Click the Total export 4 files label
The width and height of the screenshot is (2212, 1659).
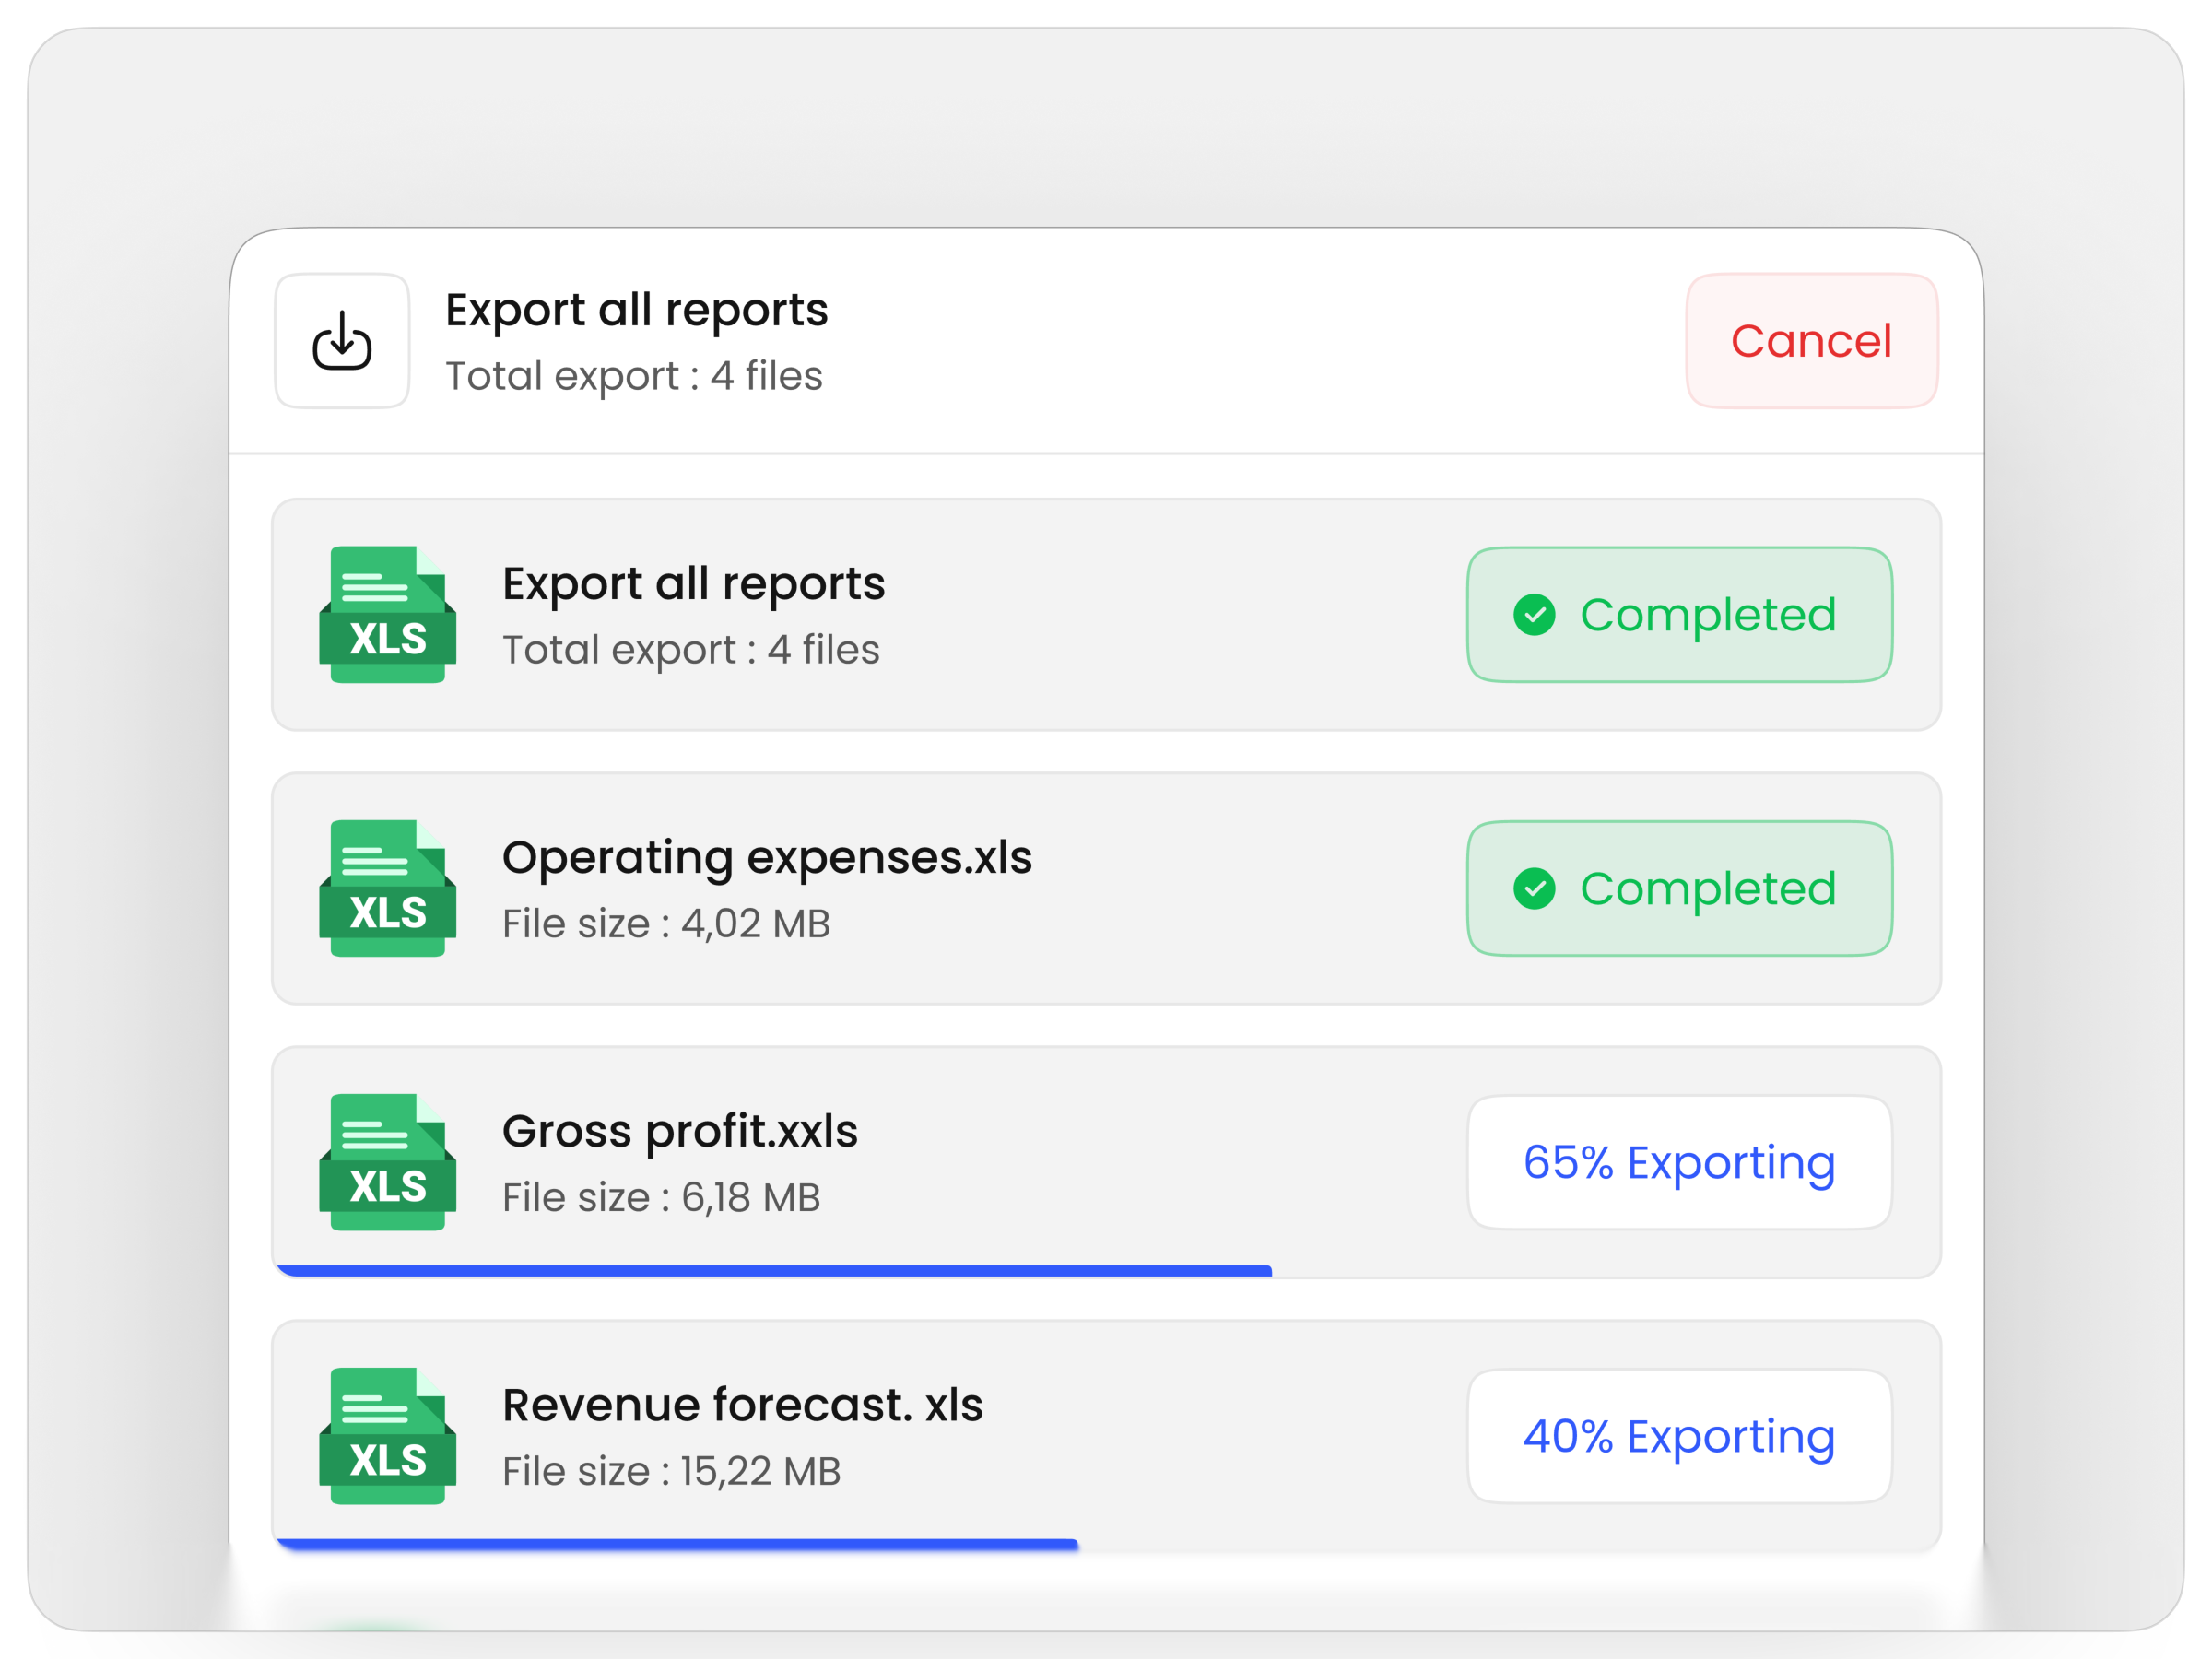634,376
